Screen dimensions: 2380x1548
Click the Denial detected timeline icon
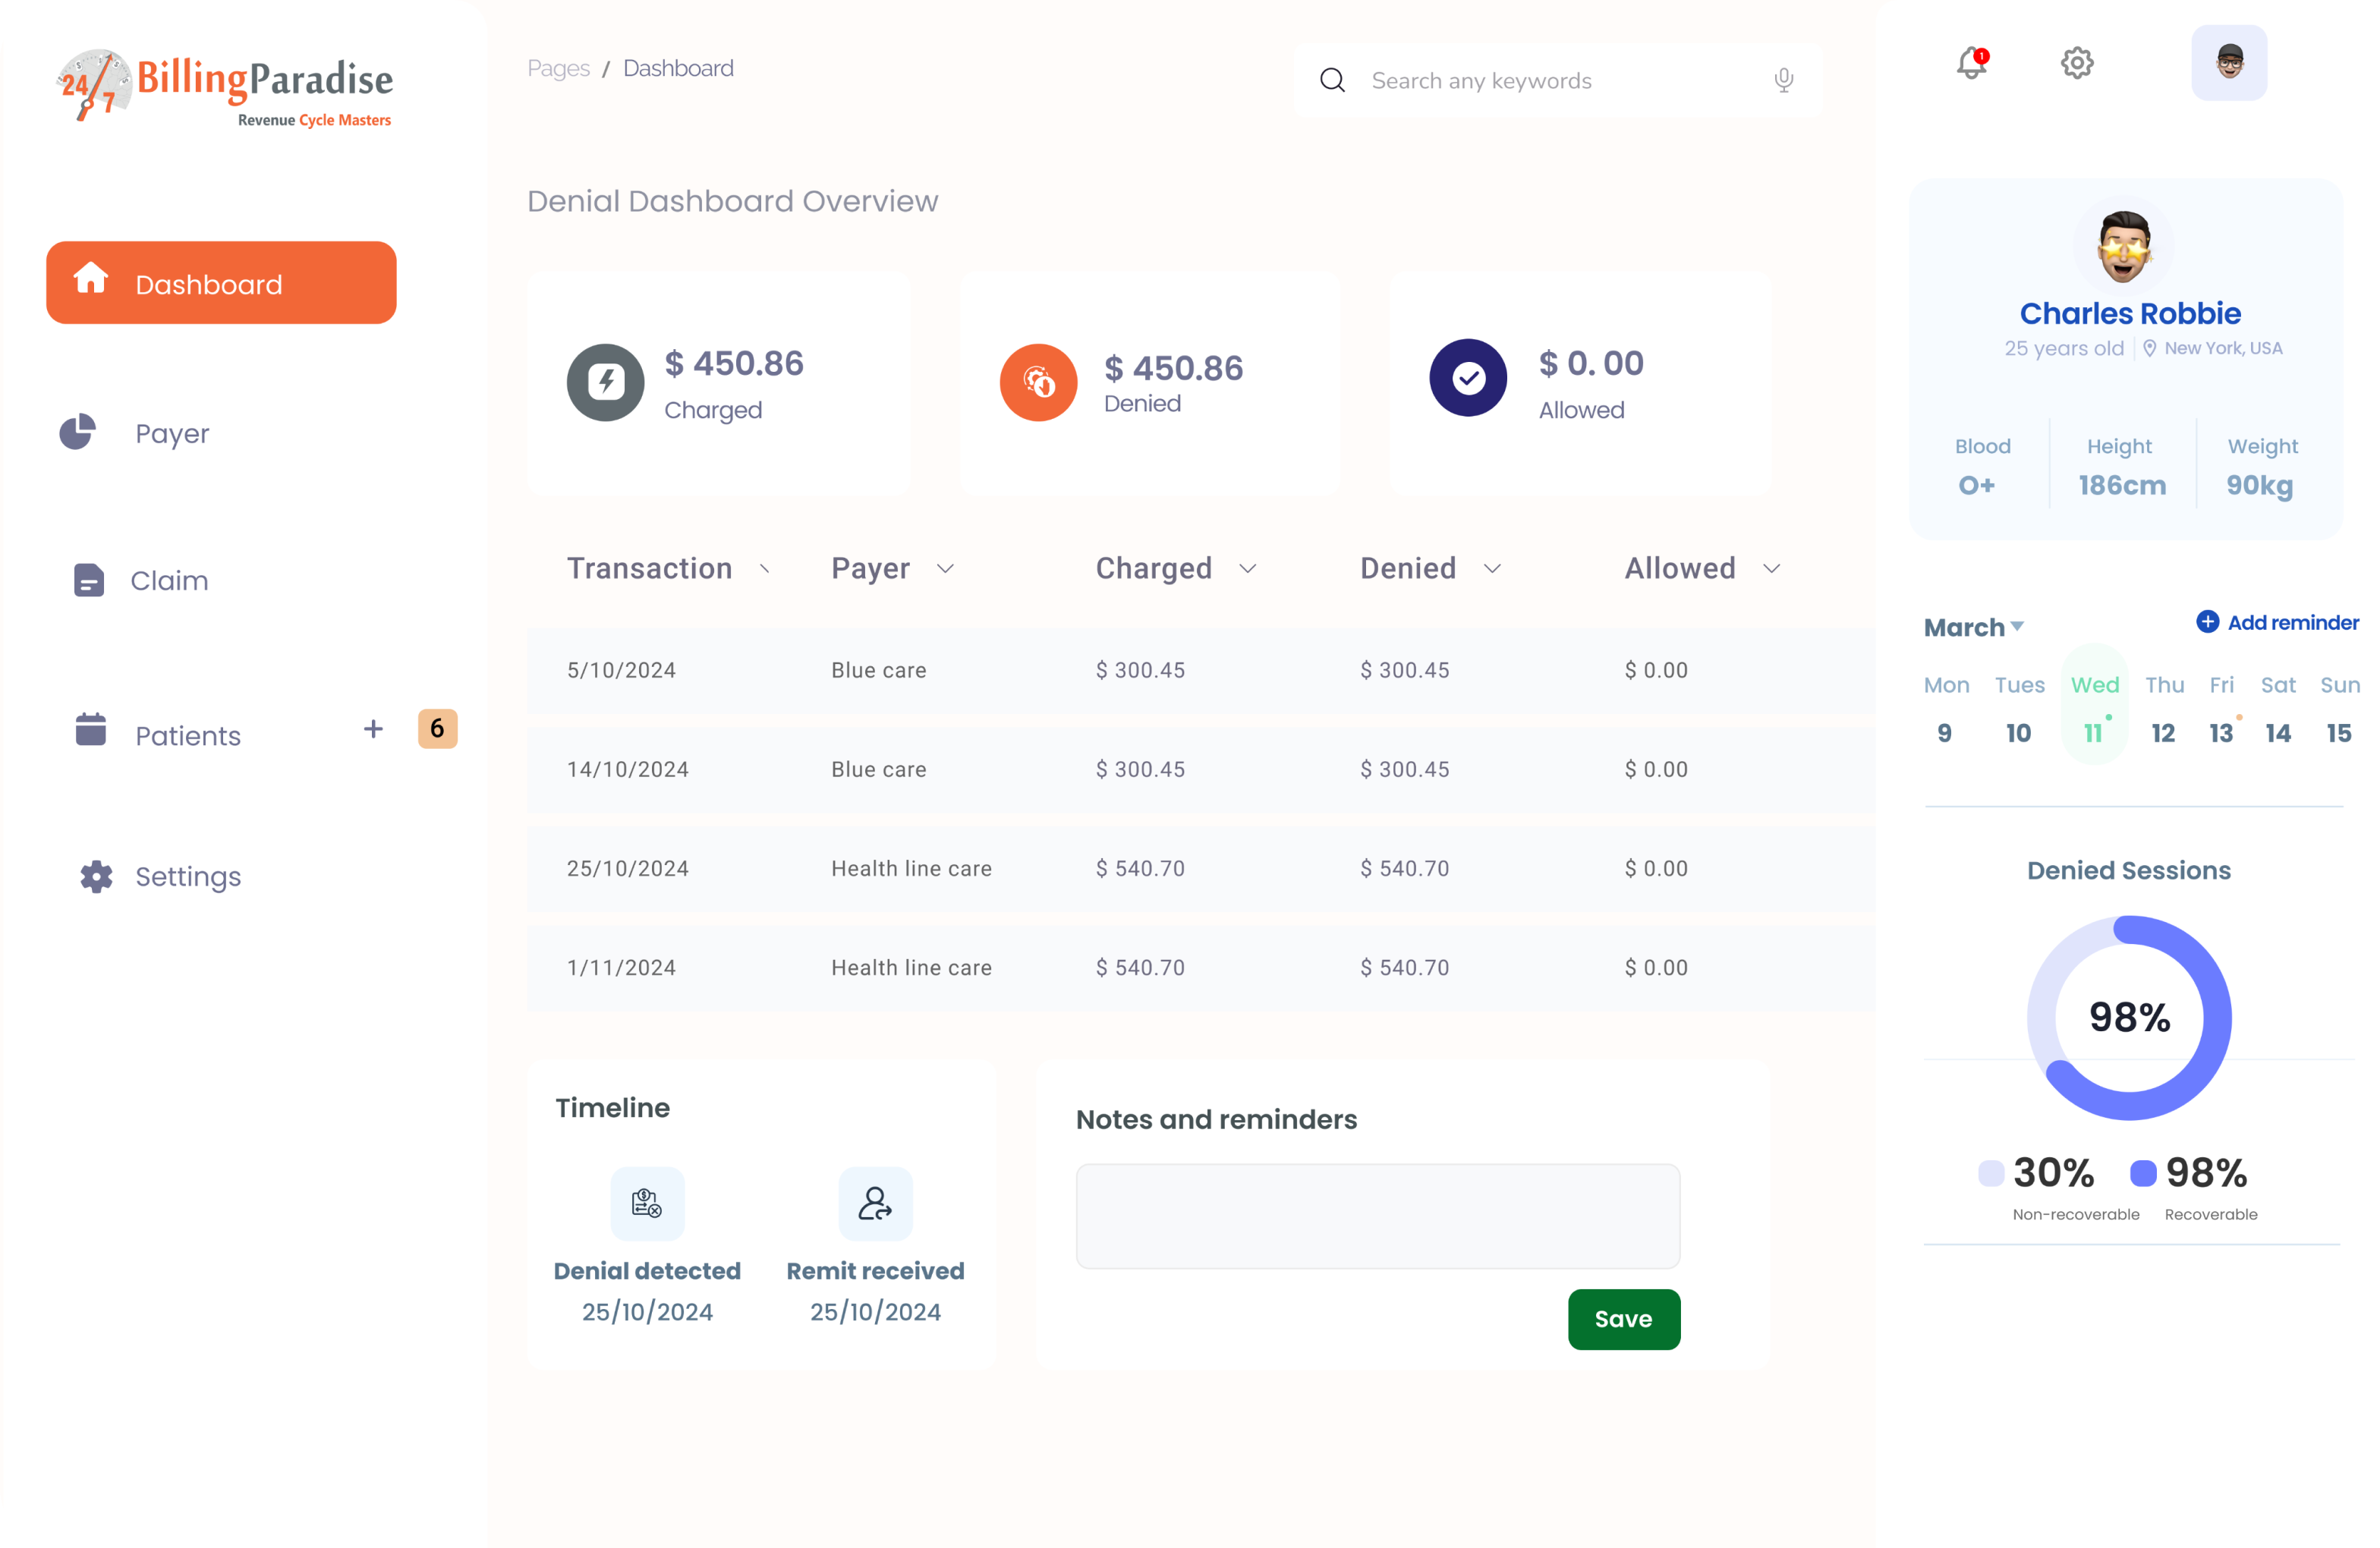647,1203
